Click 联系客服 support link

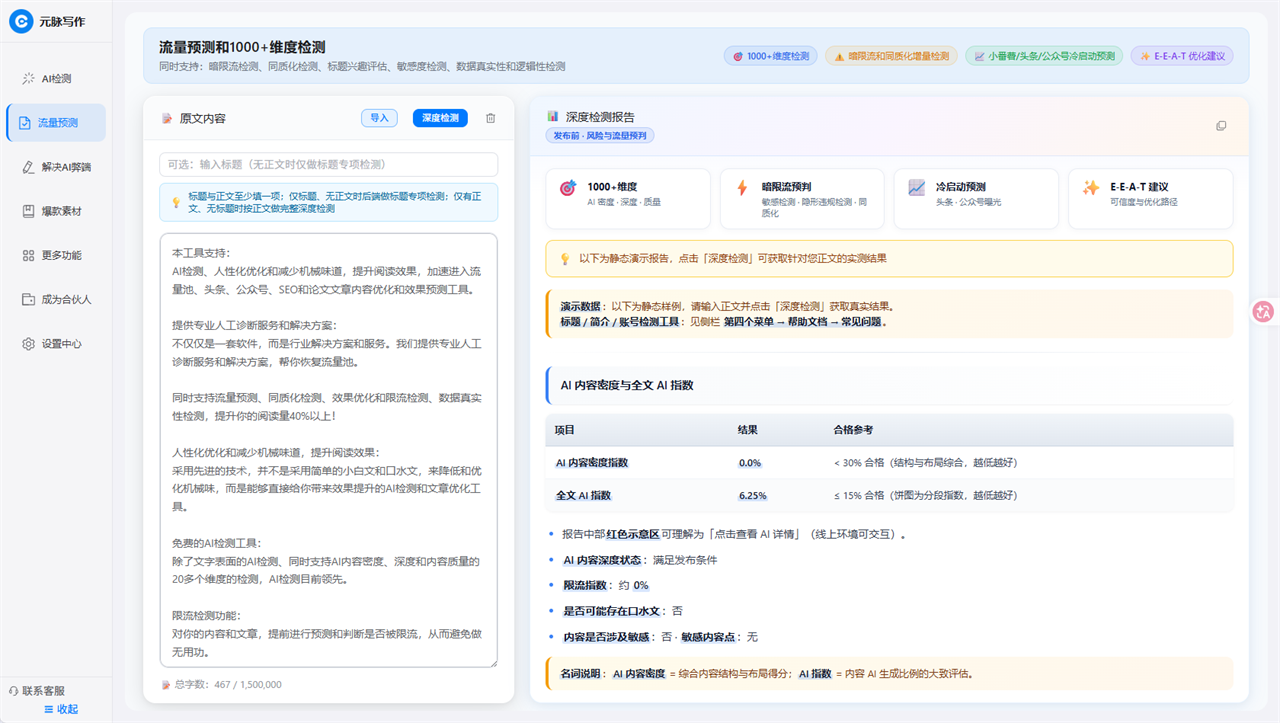tap(37, 691)
